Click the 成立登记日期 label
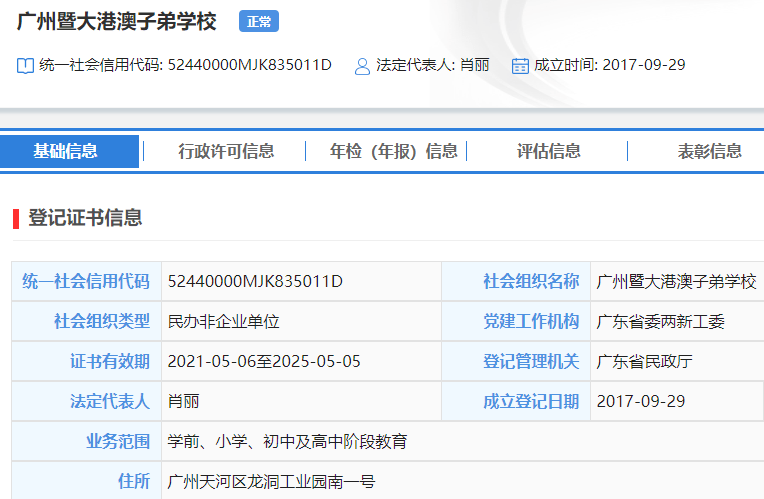This screenshot has width=764, height=499. (531, 401)
